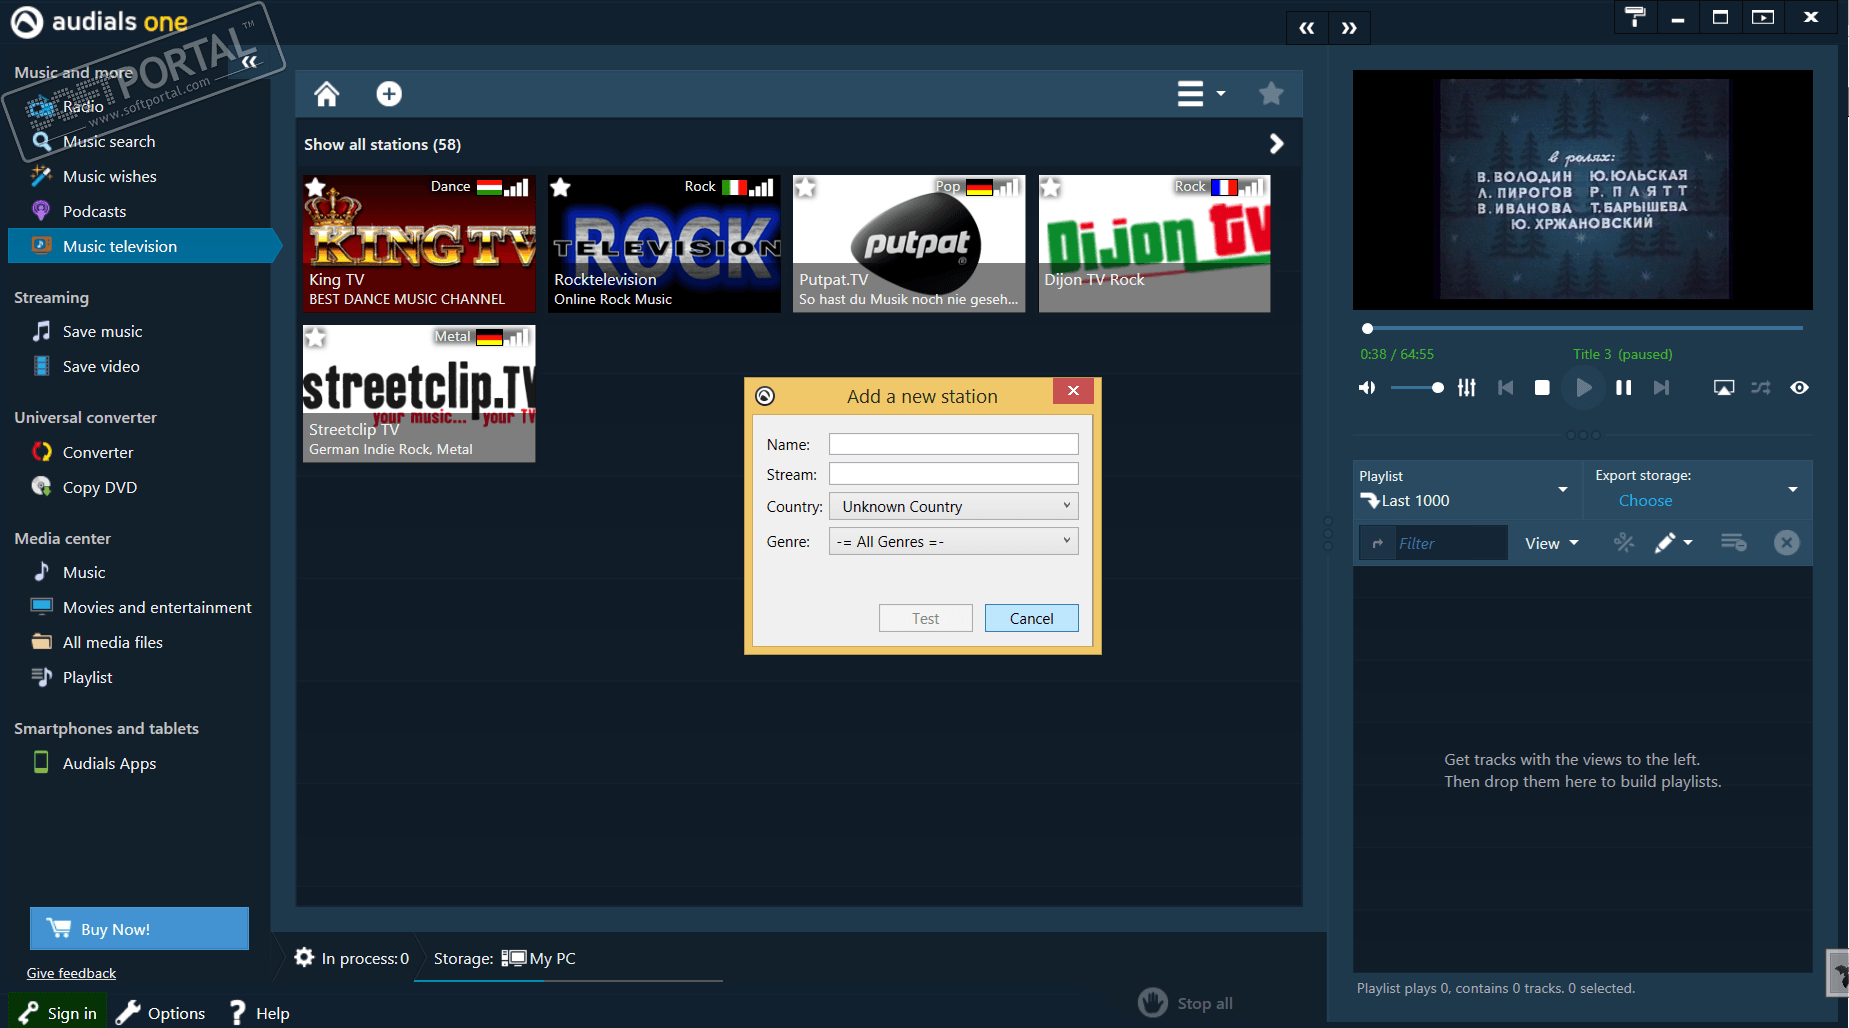Show favorite stations star icon
Screen dimensions: 1849x1028
pos(1271,94)
